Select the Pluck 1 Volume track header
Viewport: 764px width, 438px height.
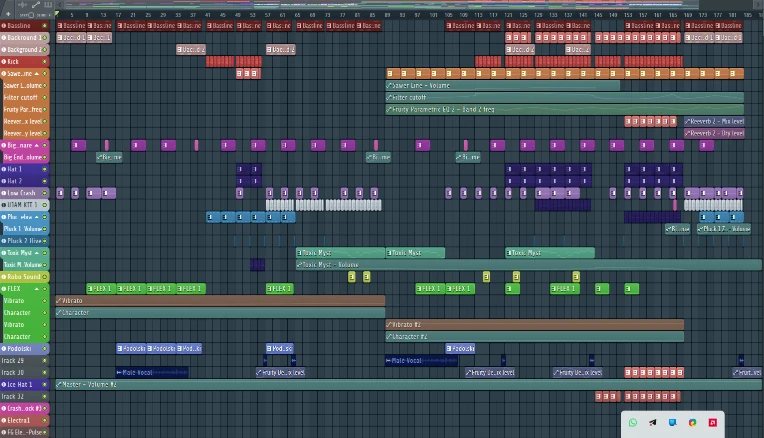(24, 229)
